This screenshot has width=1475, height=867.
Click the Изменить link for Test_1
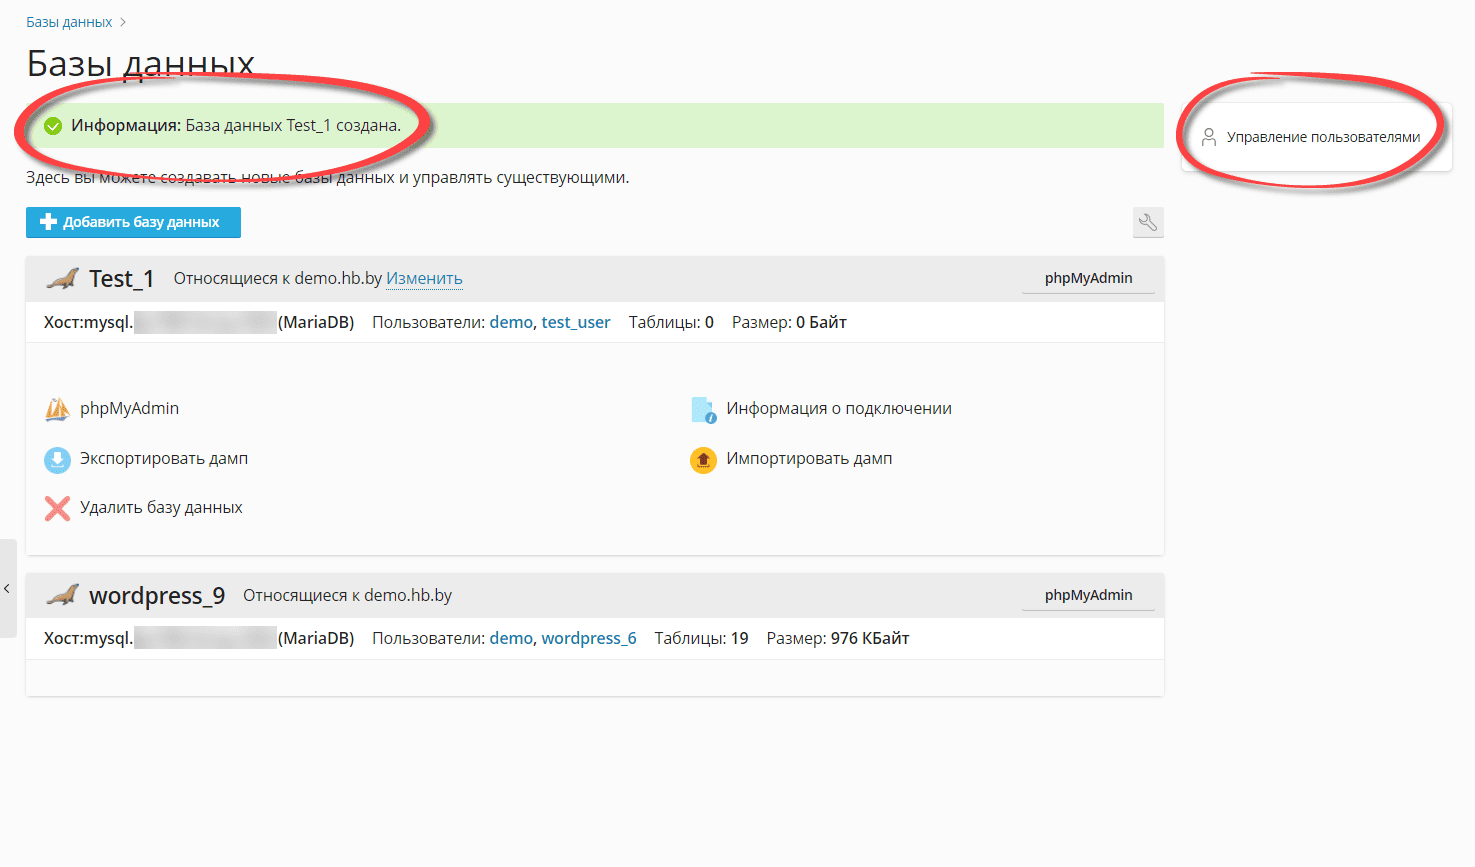424,279
